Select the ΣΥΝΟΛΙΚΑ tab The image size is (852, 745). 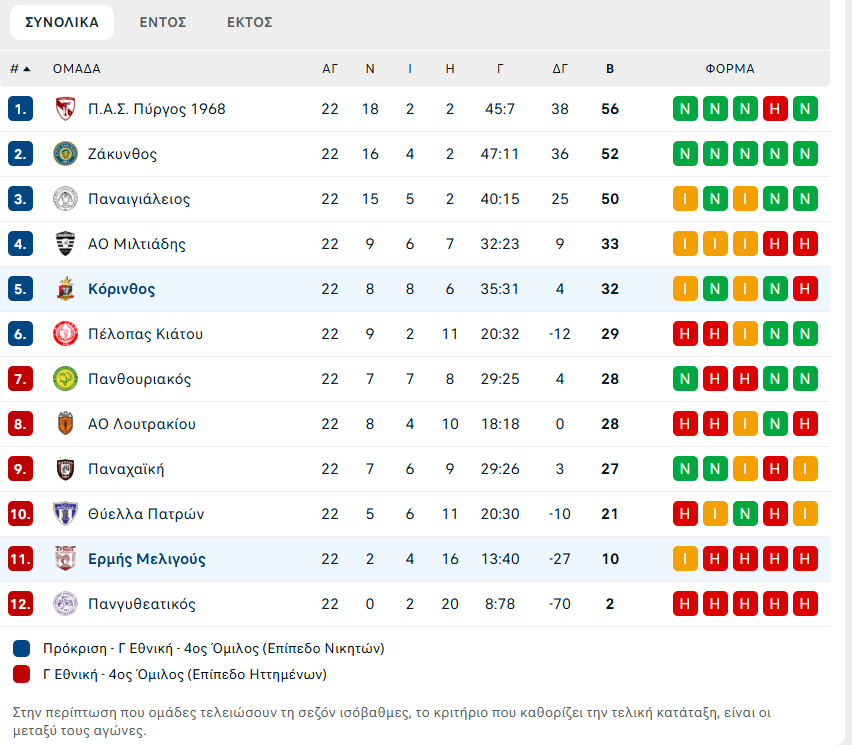[x=62, y=22]
